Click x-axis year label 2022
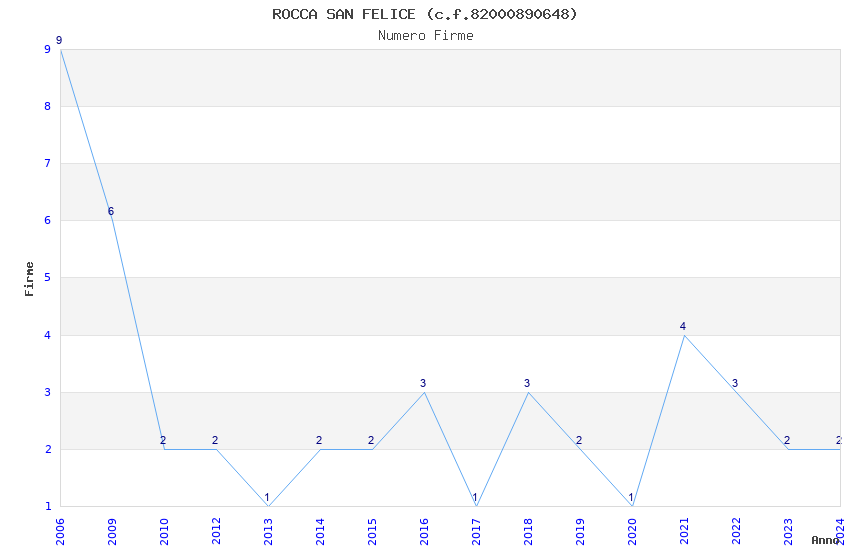 point(736,531)
